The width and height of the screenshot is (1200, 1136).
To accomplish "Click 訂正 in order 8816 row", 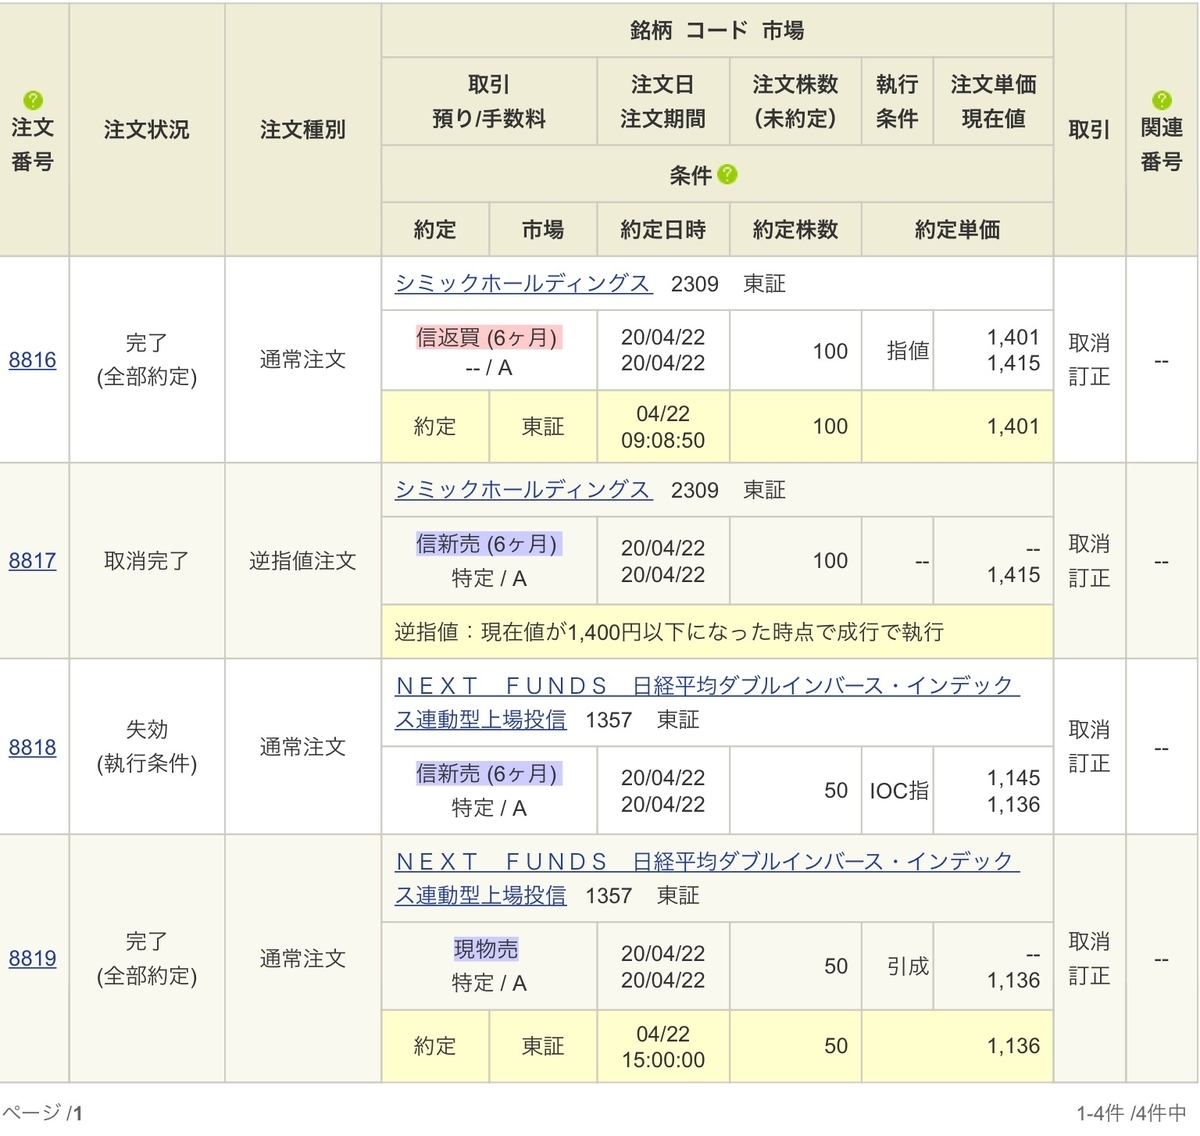I will click(x=1089, y=377).
